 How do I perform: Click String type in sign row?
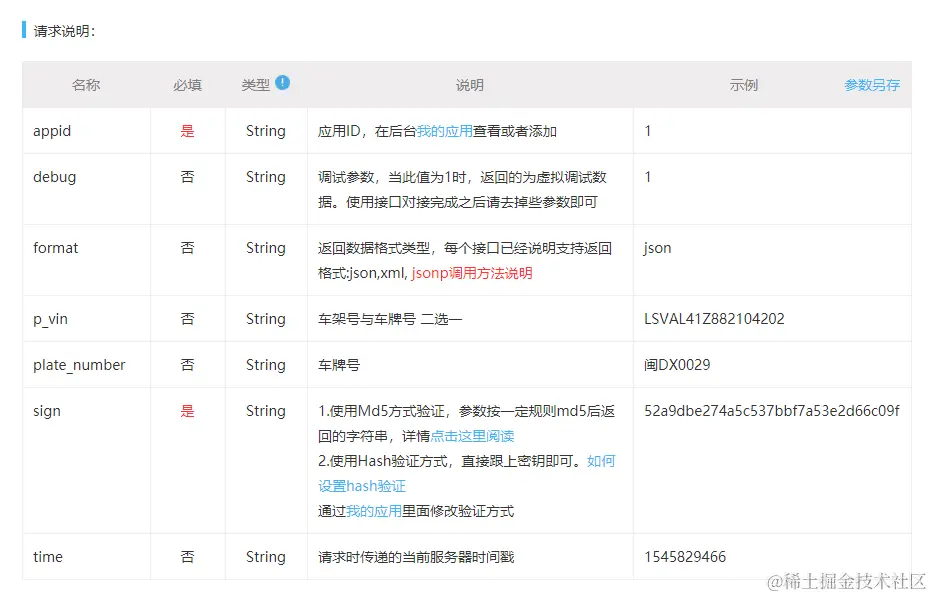(266, 411)
